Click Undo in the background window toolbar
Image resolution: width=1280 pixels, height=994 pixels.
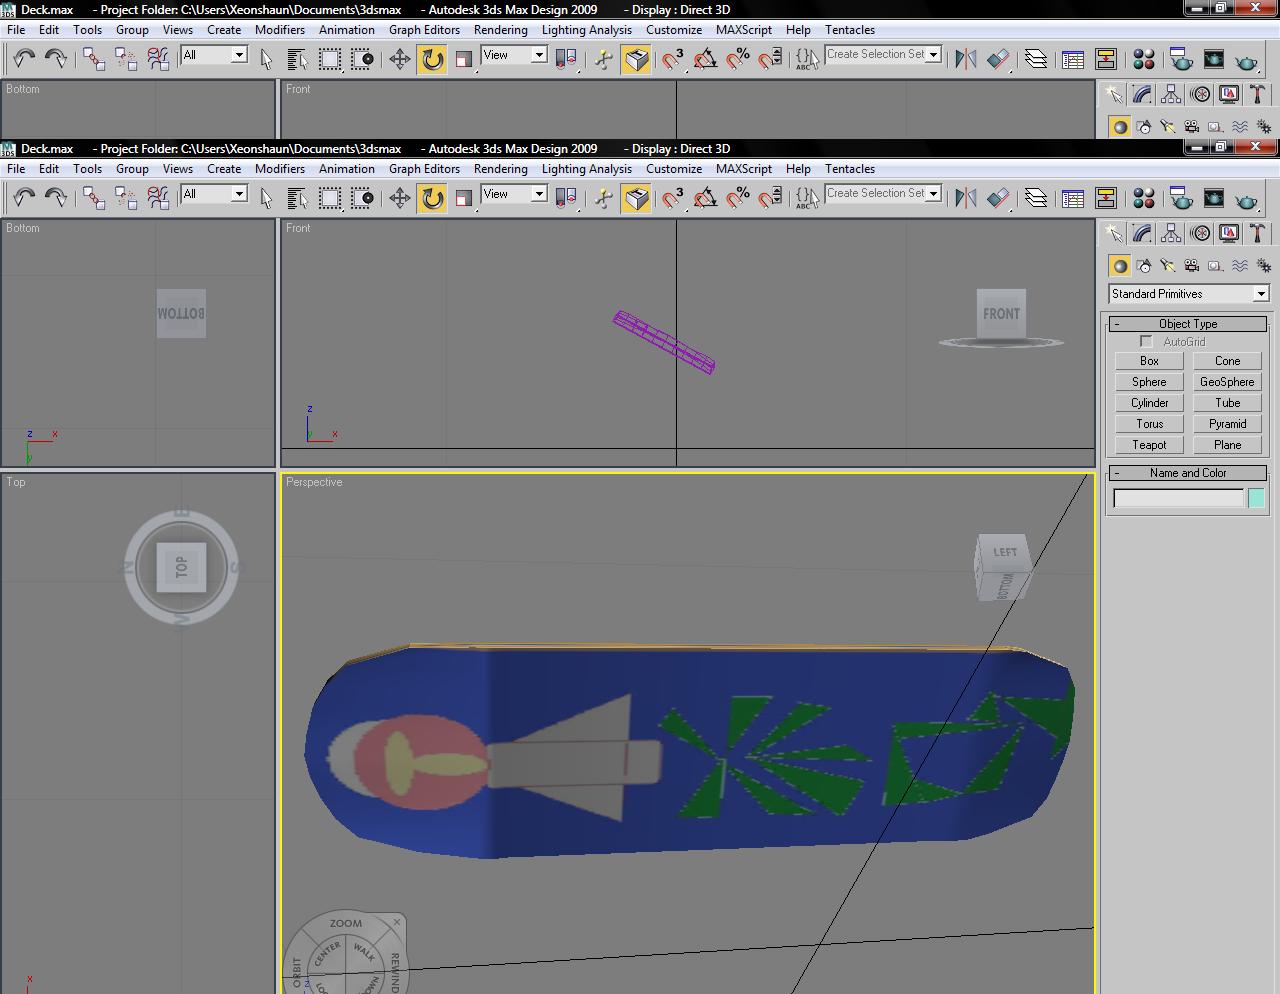(24, 59)
